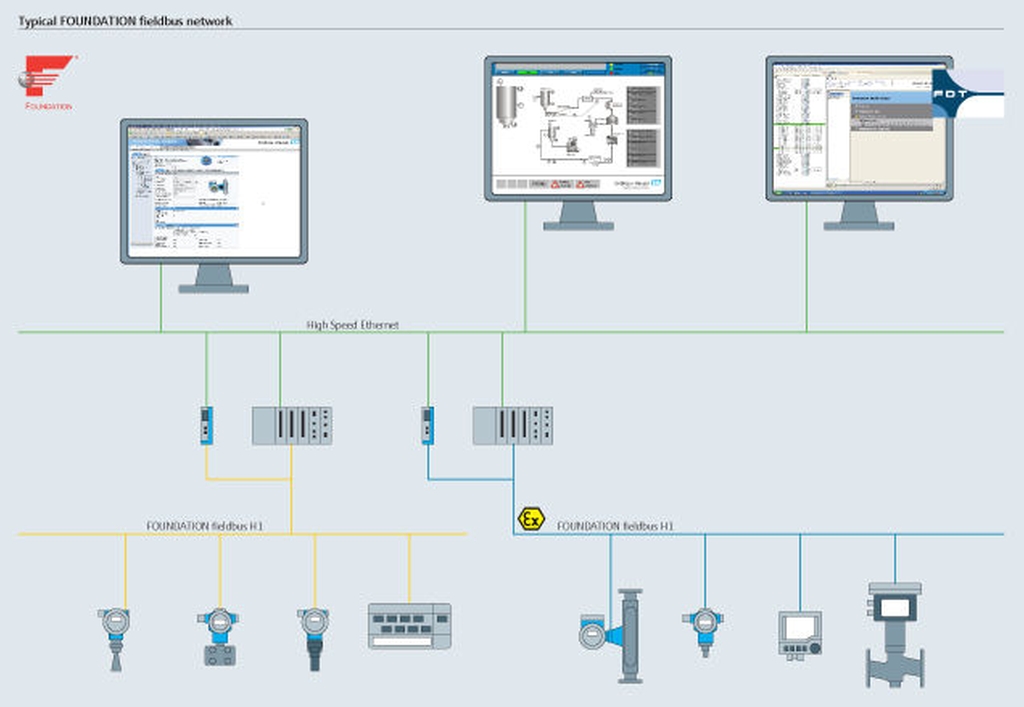Screen dimensions: 1024x707
Task: Select the FDT logo badge
Action: click(968, 94)
